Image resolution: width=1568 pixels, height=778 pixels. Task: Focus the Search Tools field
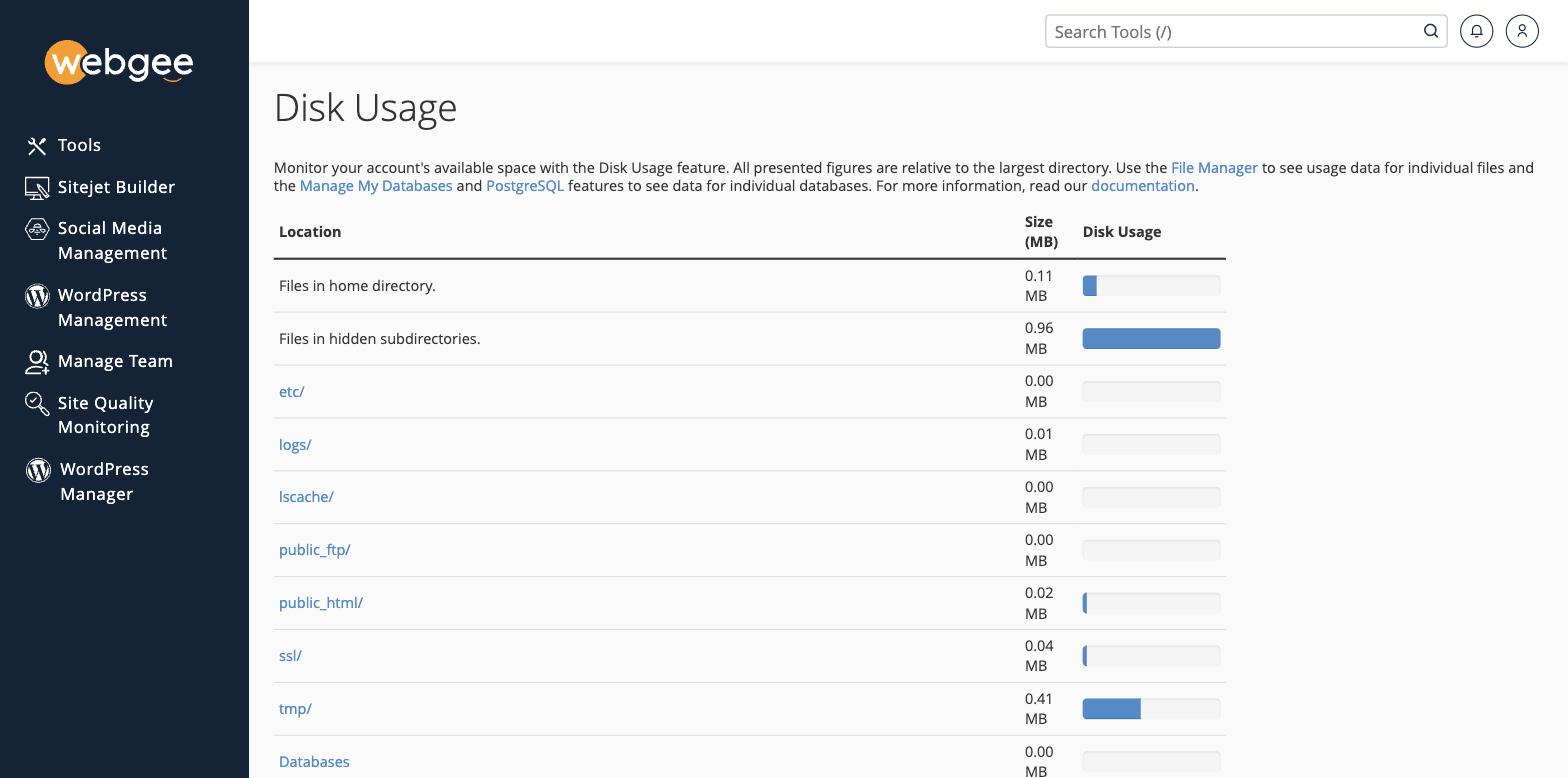click(1246, 31)
